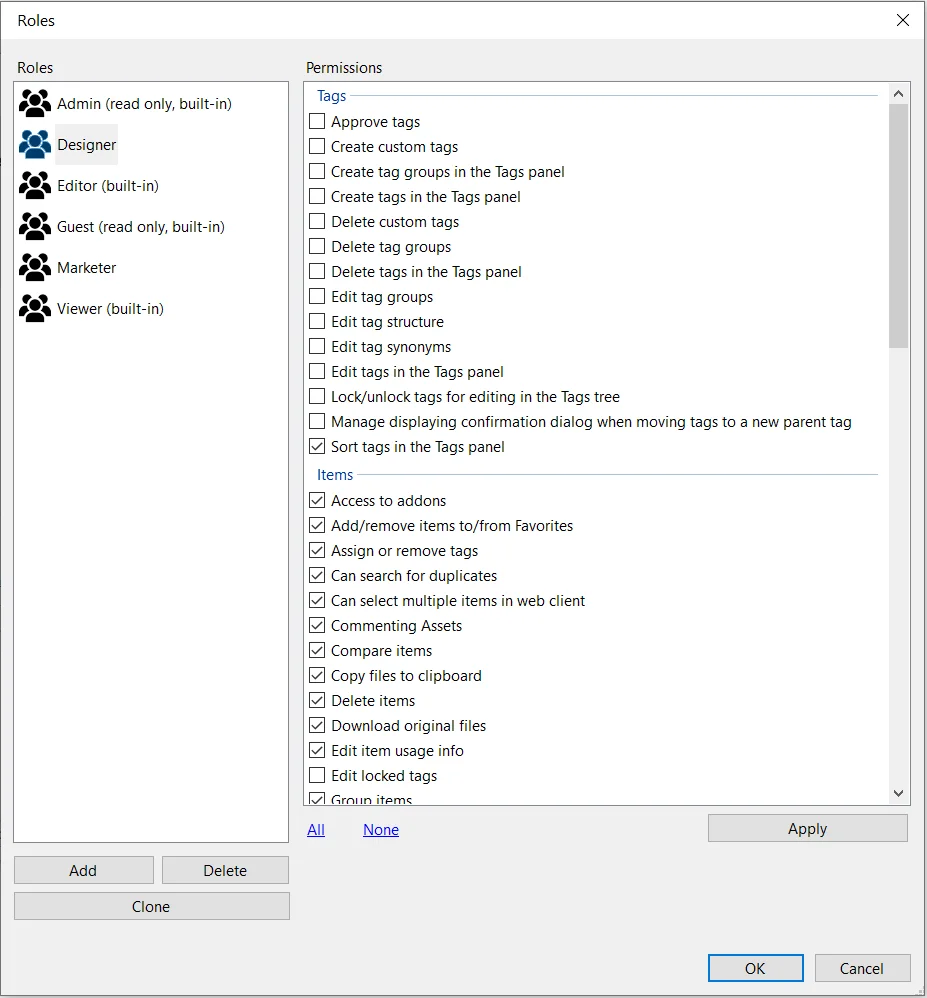Screen dimensions: 927x998
Task: Click the Tags section header
Action: tap(332, 95)
